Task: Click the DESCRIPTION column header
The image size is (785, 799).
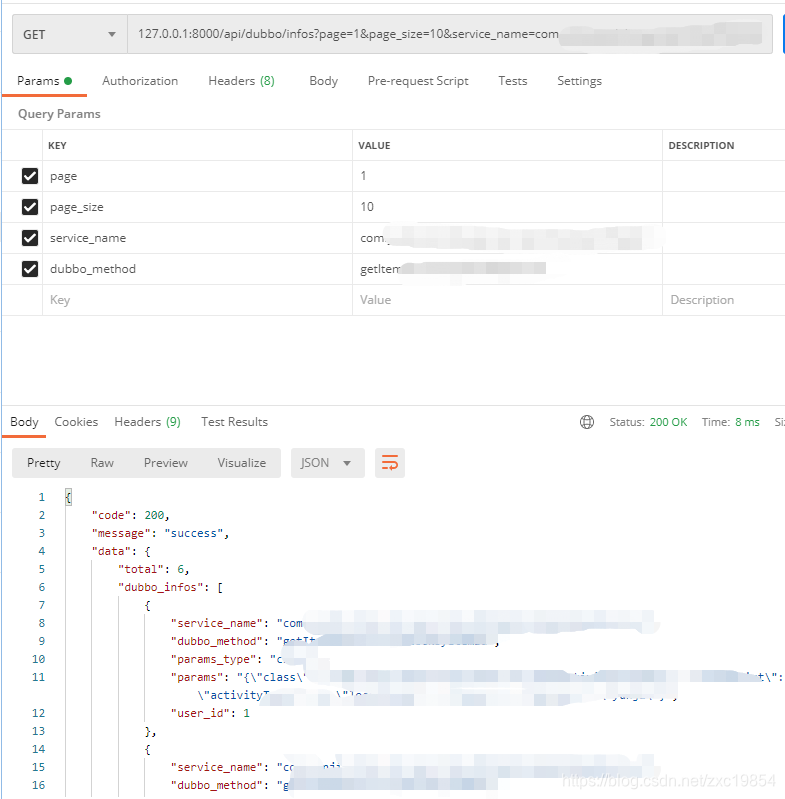Action: 701,146
